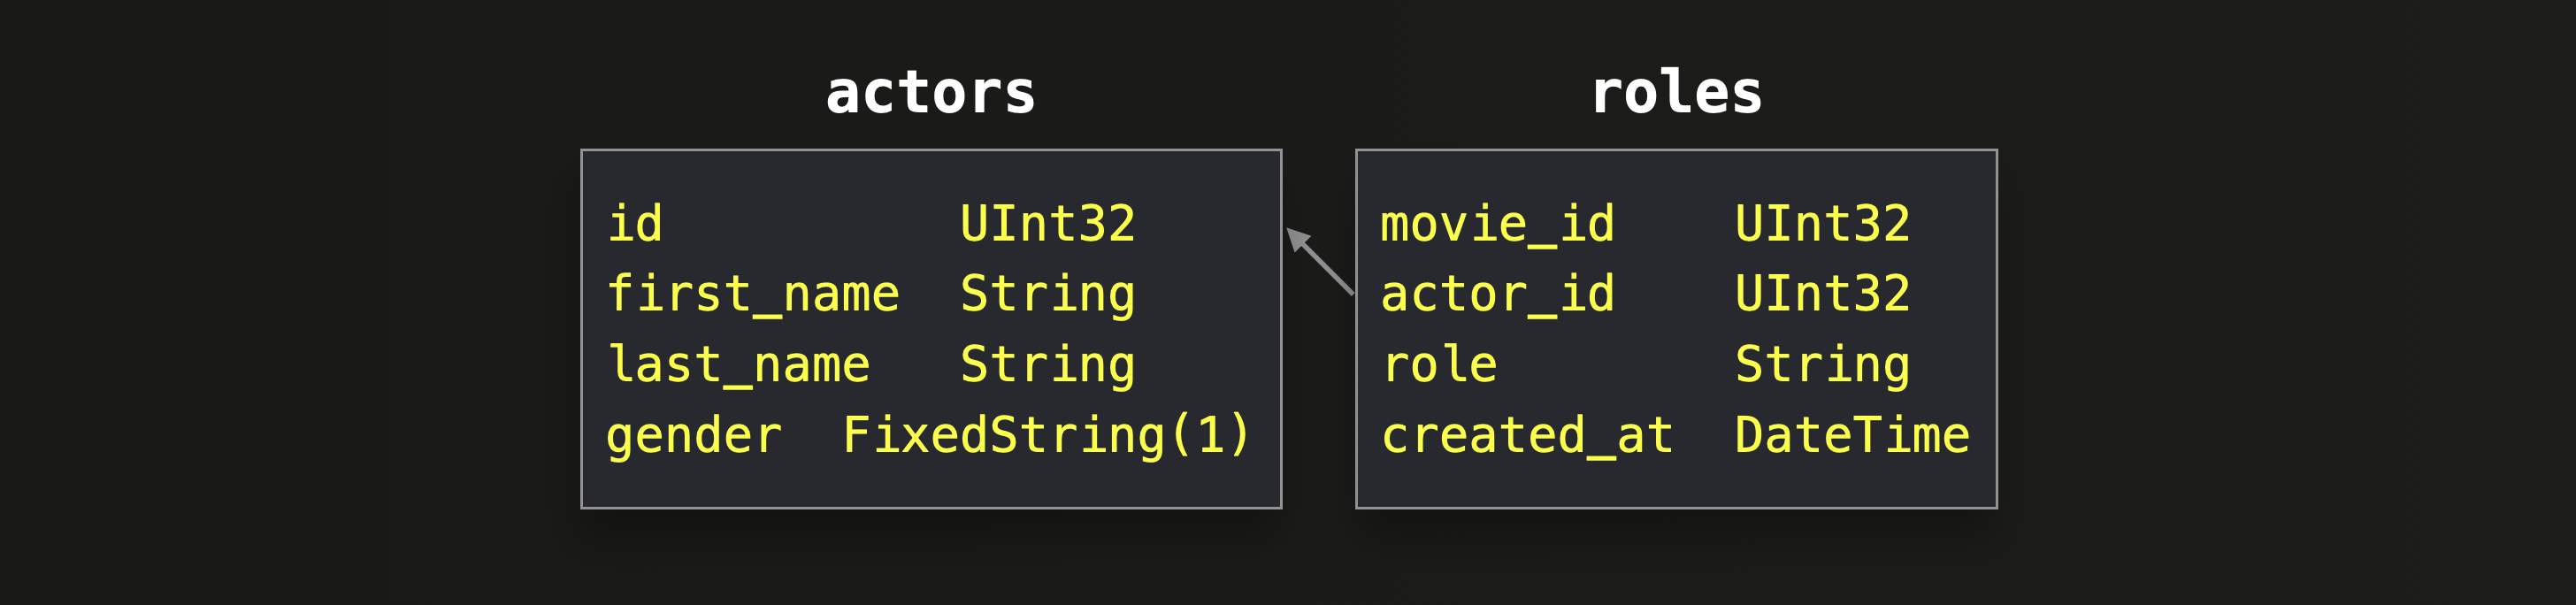2576x605 pixels.
Task: Click the last_name column name
Action: [738, 364]
